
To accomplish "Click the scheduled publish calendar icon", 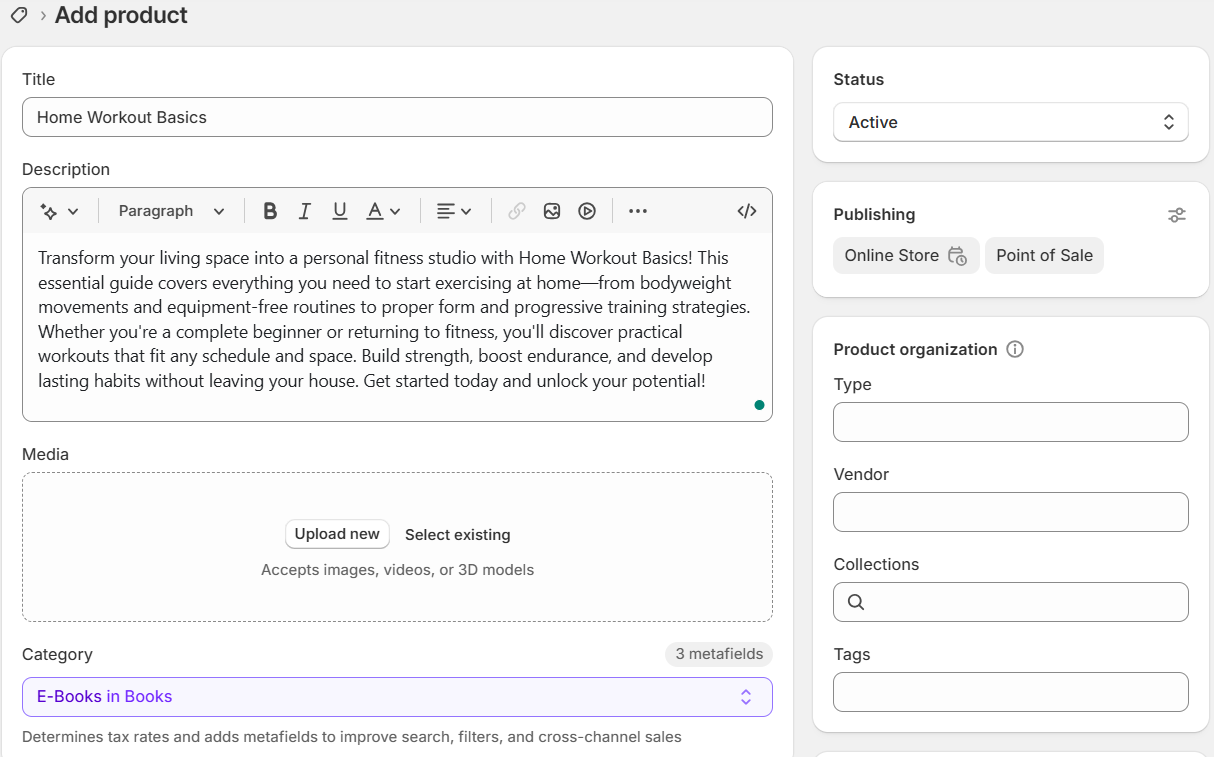I will [957, 256].
